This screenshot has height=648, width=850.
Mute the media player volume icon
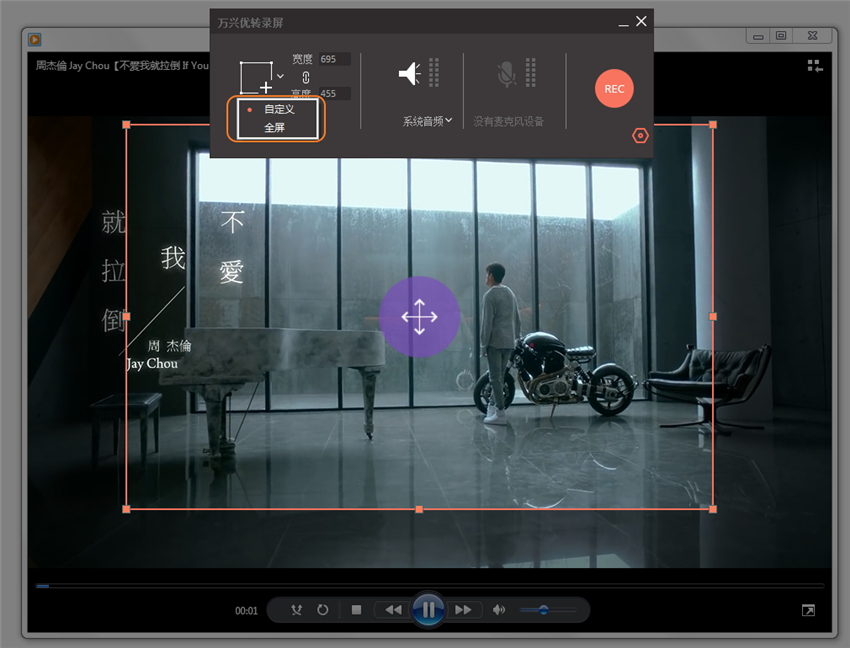499,610
